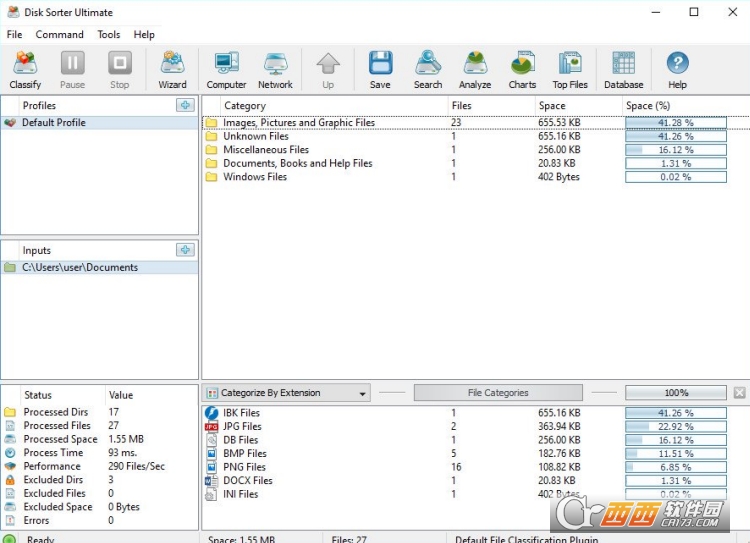This screenshot has height=543, width=750.
Task: Open the Command menu
Action: [x=60, y=34]
